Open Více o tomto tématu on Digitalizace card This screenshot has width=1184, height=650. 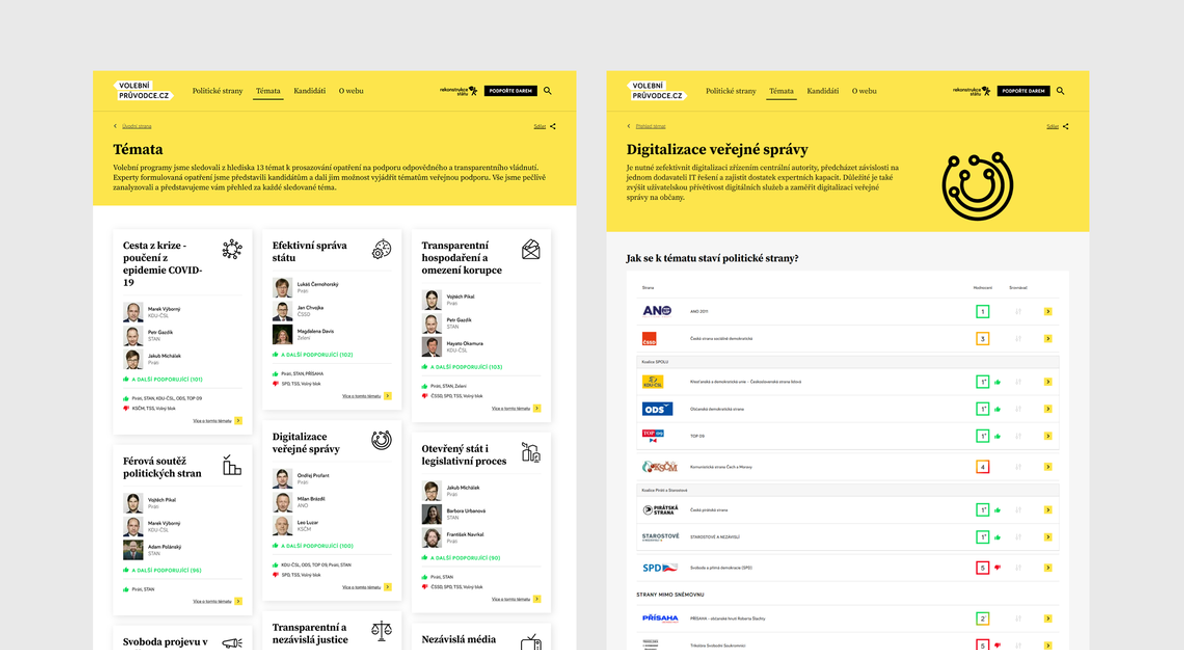coord(361,587)
